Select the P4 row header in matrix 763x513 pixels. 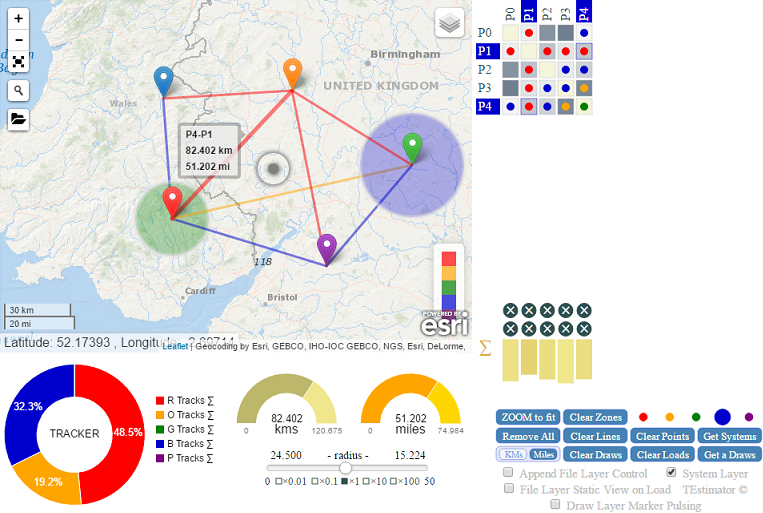tap(485, 106)
